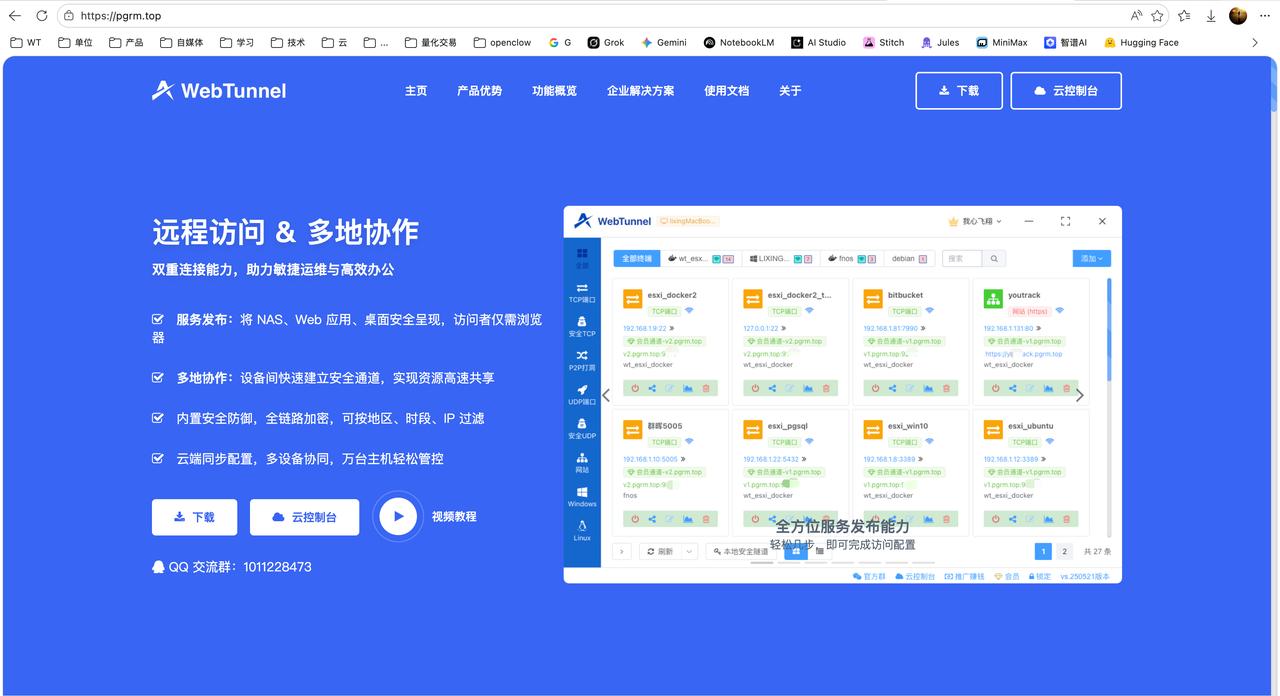Click the WebTunnel app screenshot slide image
1280x696 pixels.
(842, 394)
